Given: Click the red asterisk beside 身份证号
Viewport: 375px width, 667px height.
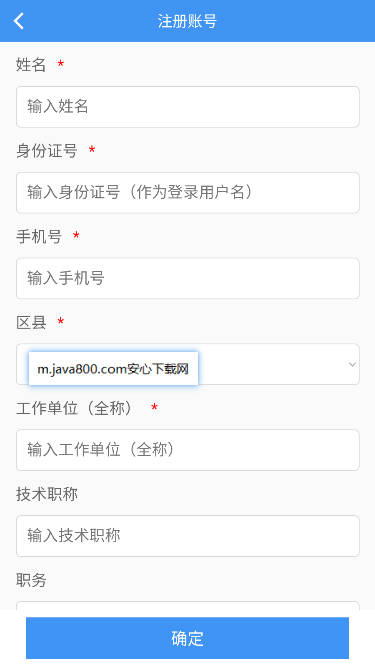Looking at the screenshot, I should coord(92,150).
